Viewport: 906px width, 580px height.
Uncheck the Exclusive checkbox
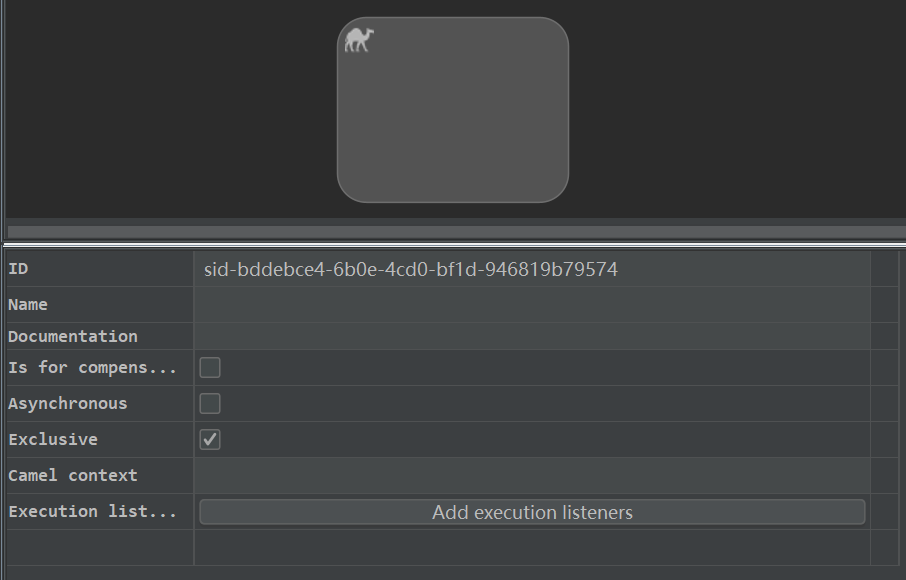tap(210, 439)
